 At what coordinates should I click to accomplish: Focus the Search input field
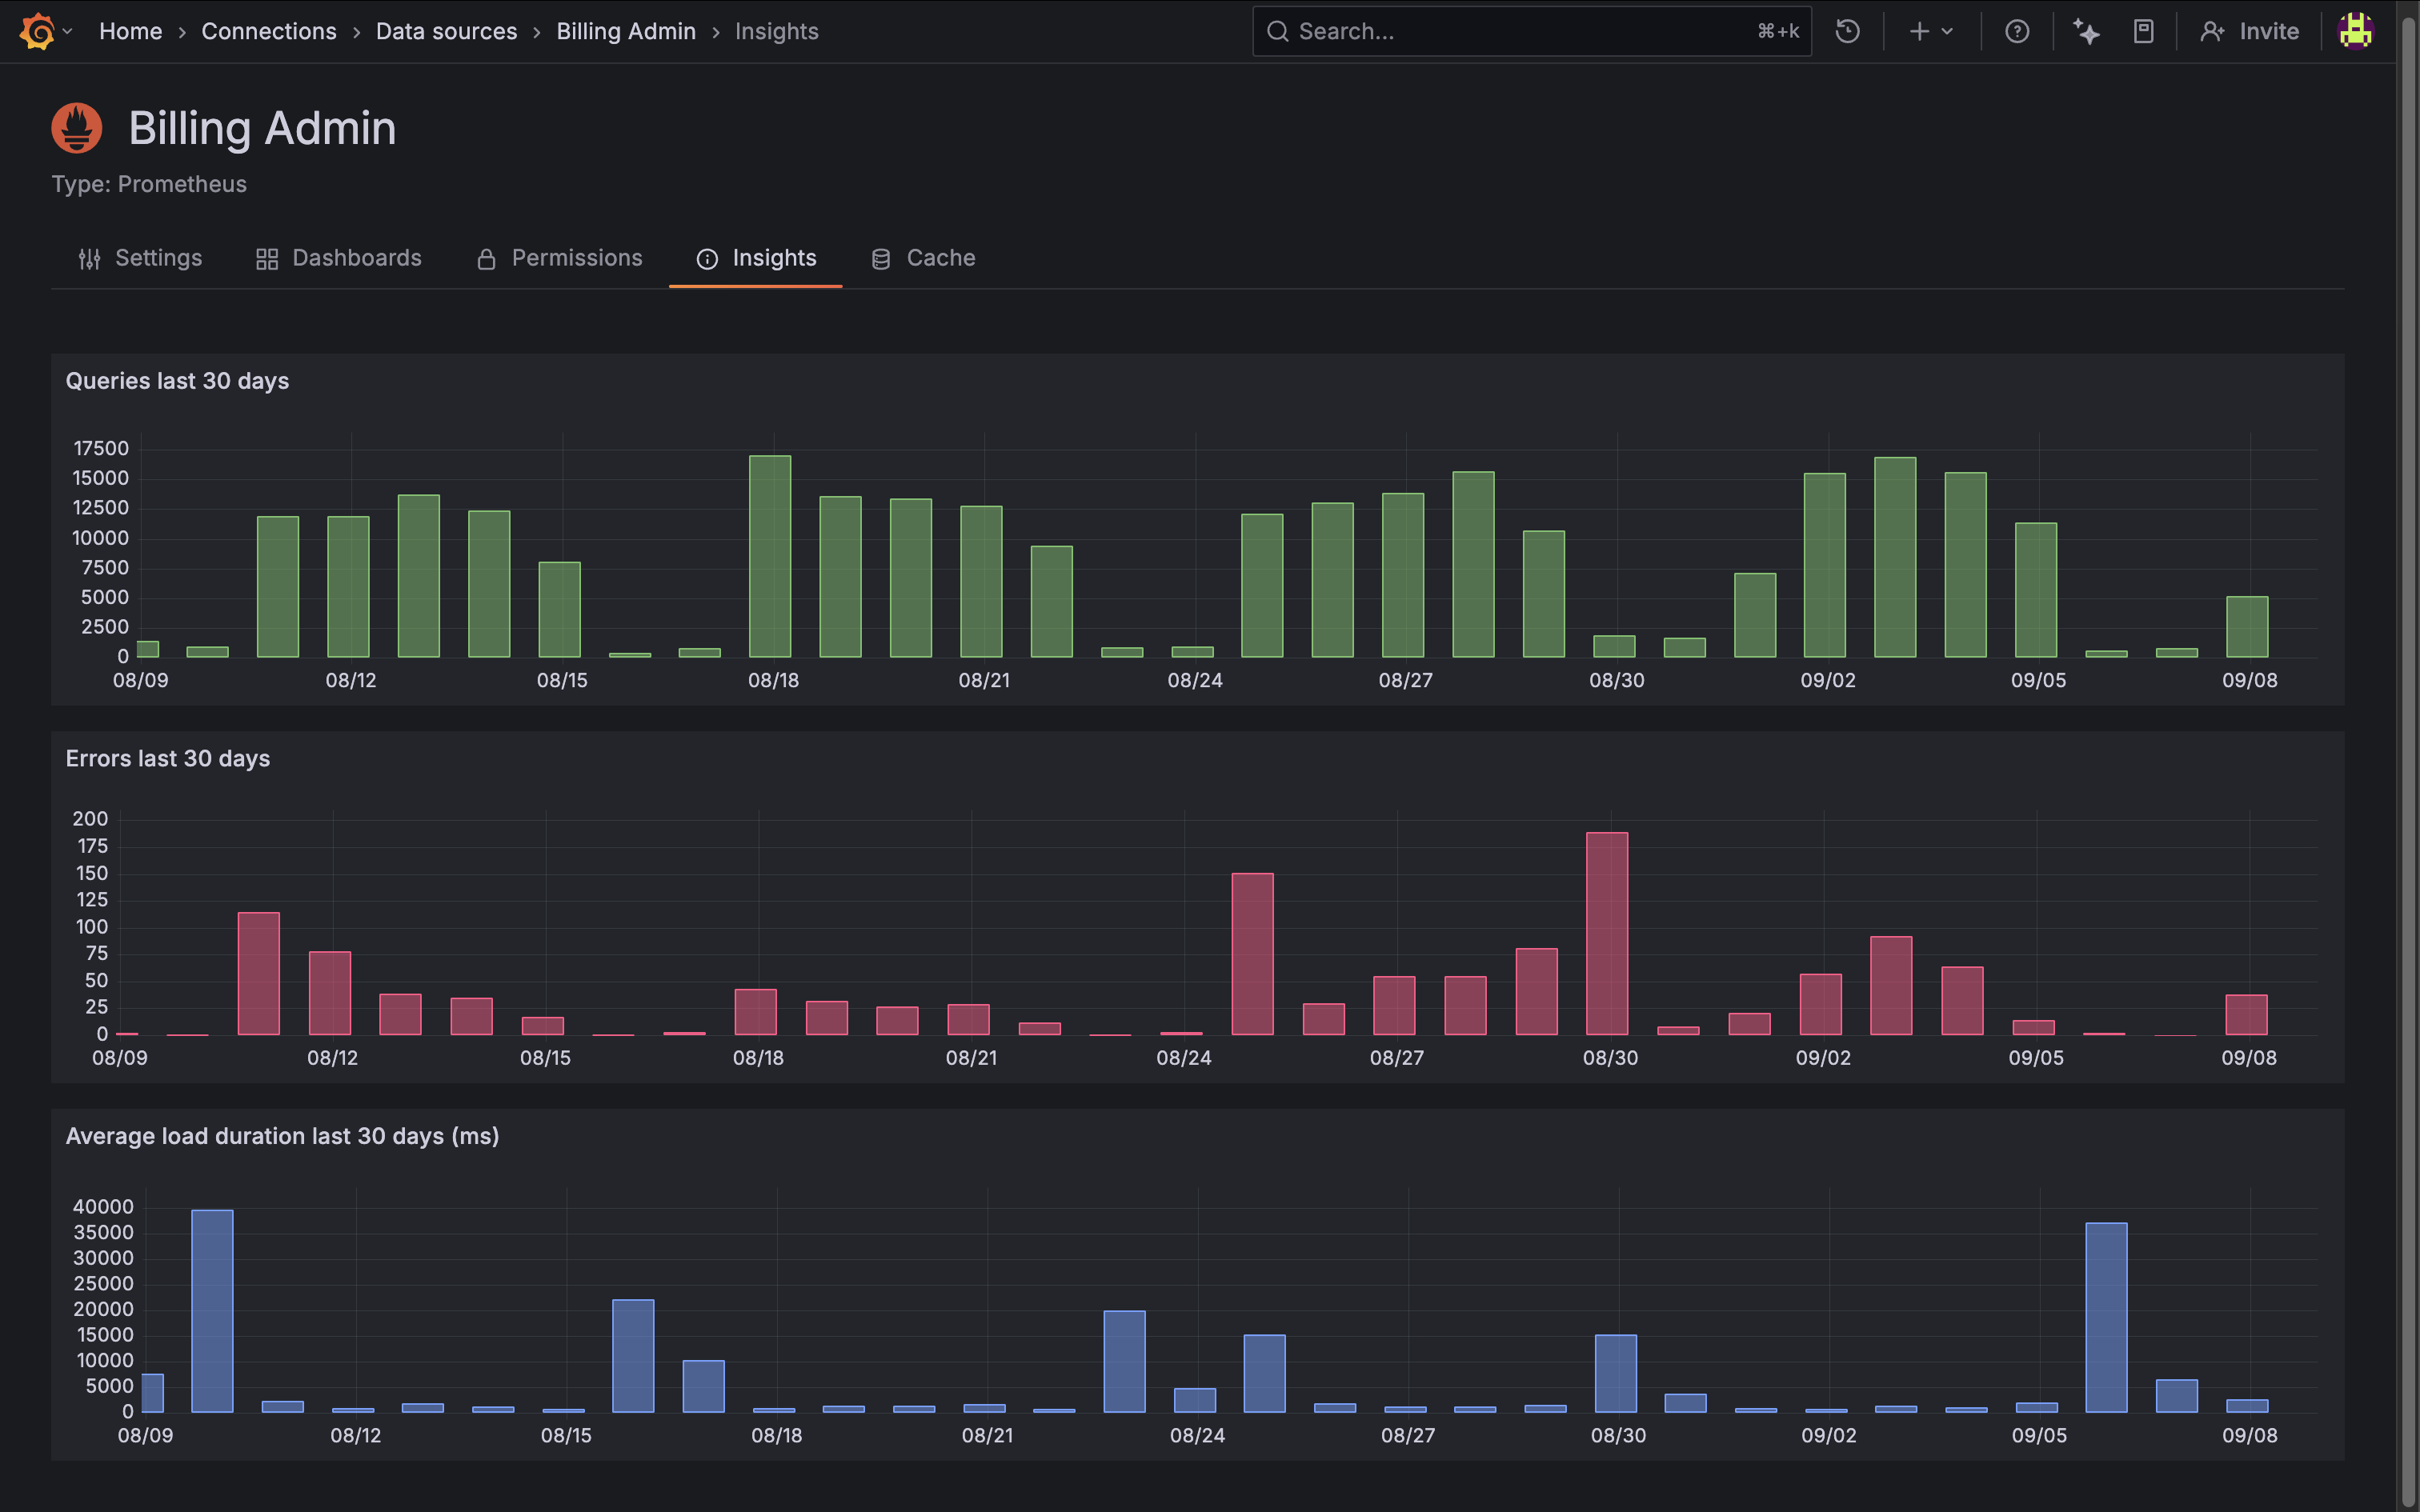(1520, 31)
